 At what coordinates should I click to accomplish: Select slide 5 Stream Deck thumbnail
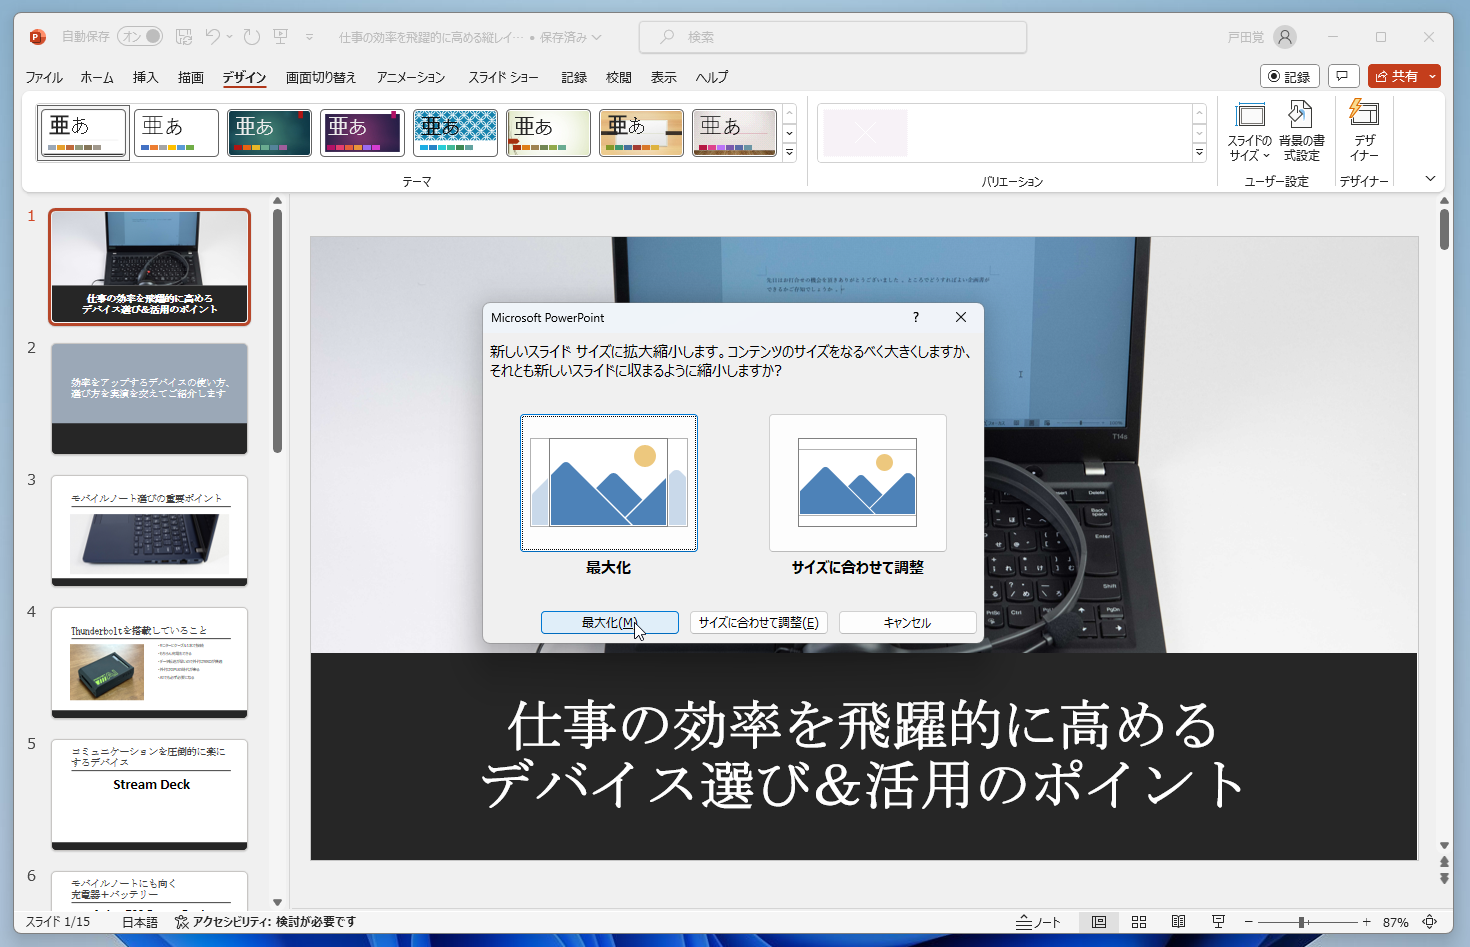[x=149, y=795]
